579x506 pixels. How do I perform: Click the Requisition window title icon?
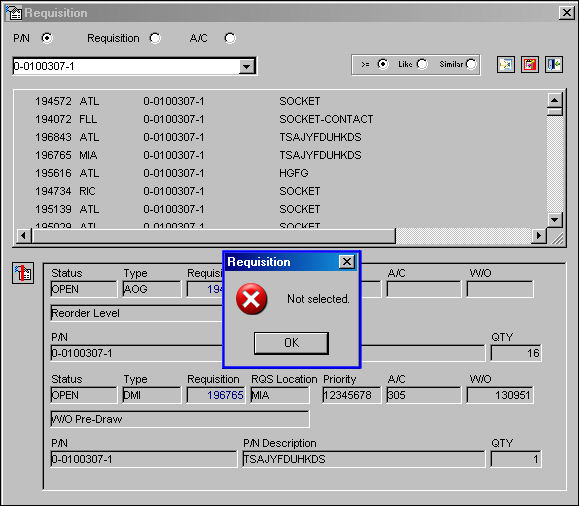(x=14, y=13)
